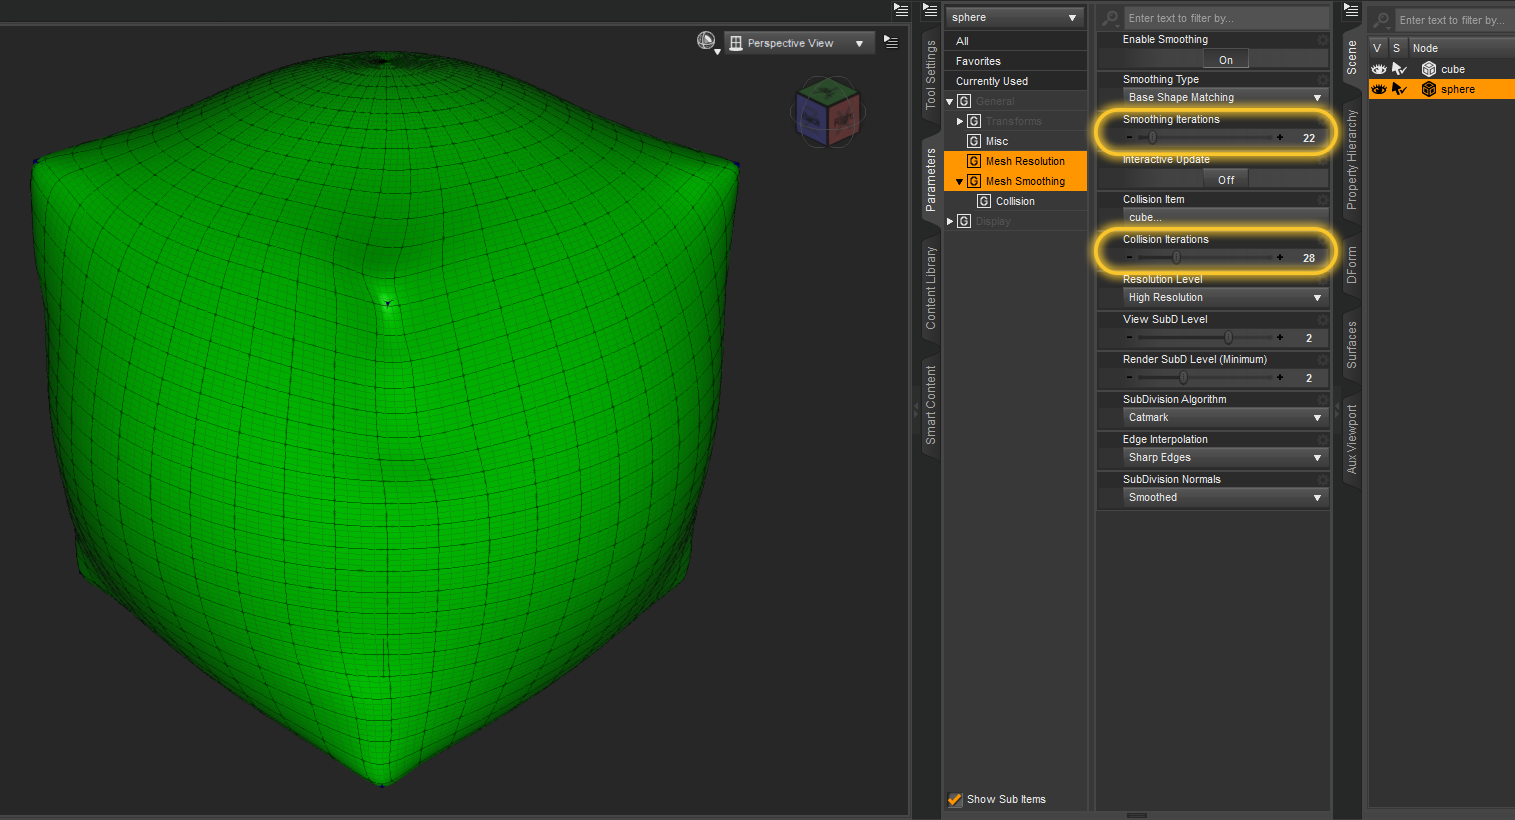Click the G group icon beside Display

[x=964, y=221]
